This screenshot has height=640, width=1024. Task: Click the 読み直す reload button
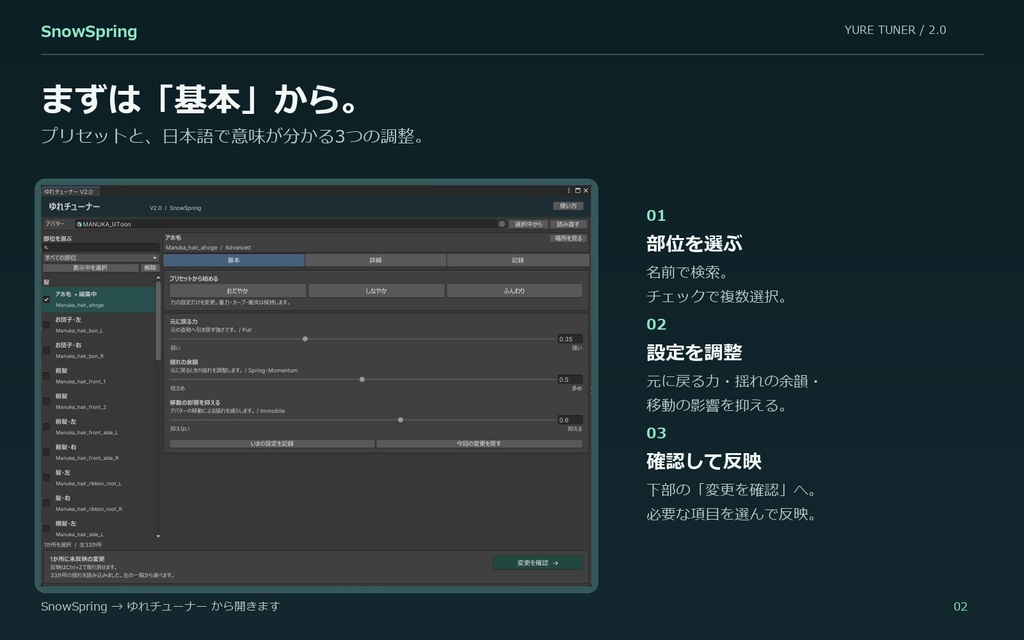568,224
